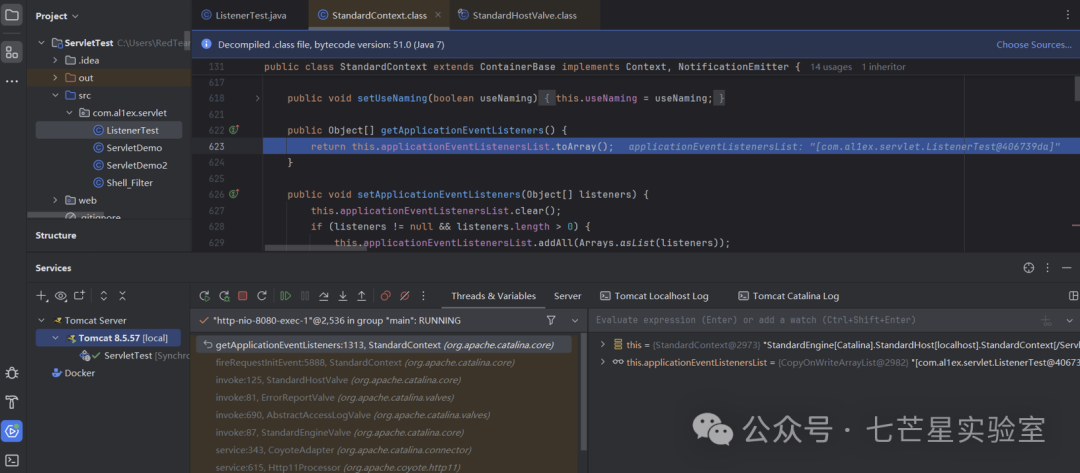Click the View Options eye icon in Services
This screenshot has width=1080, height=473.
[61, 296]
